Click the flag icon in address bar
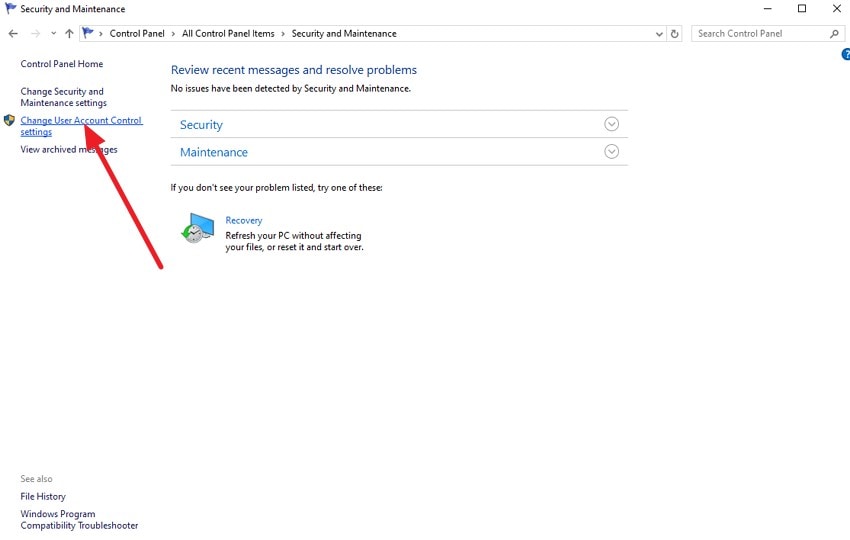This screenshot has width=850, height=540. [x=87, y=33]
